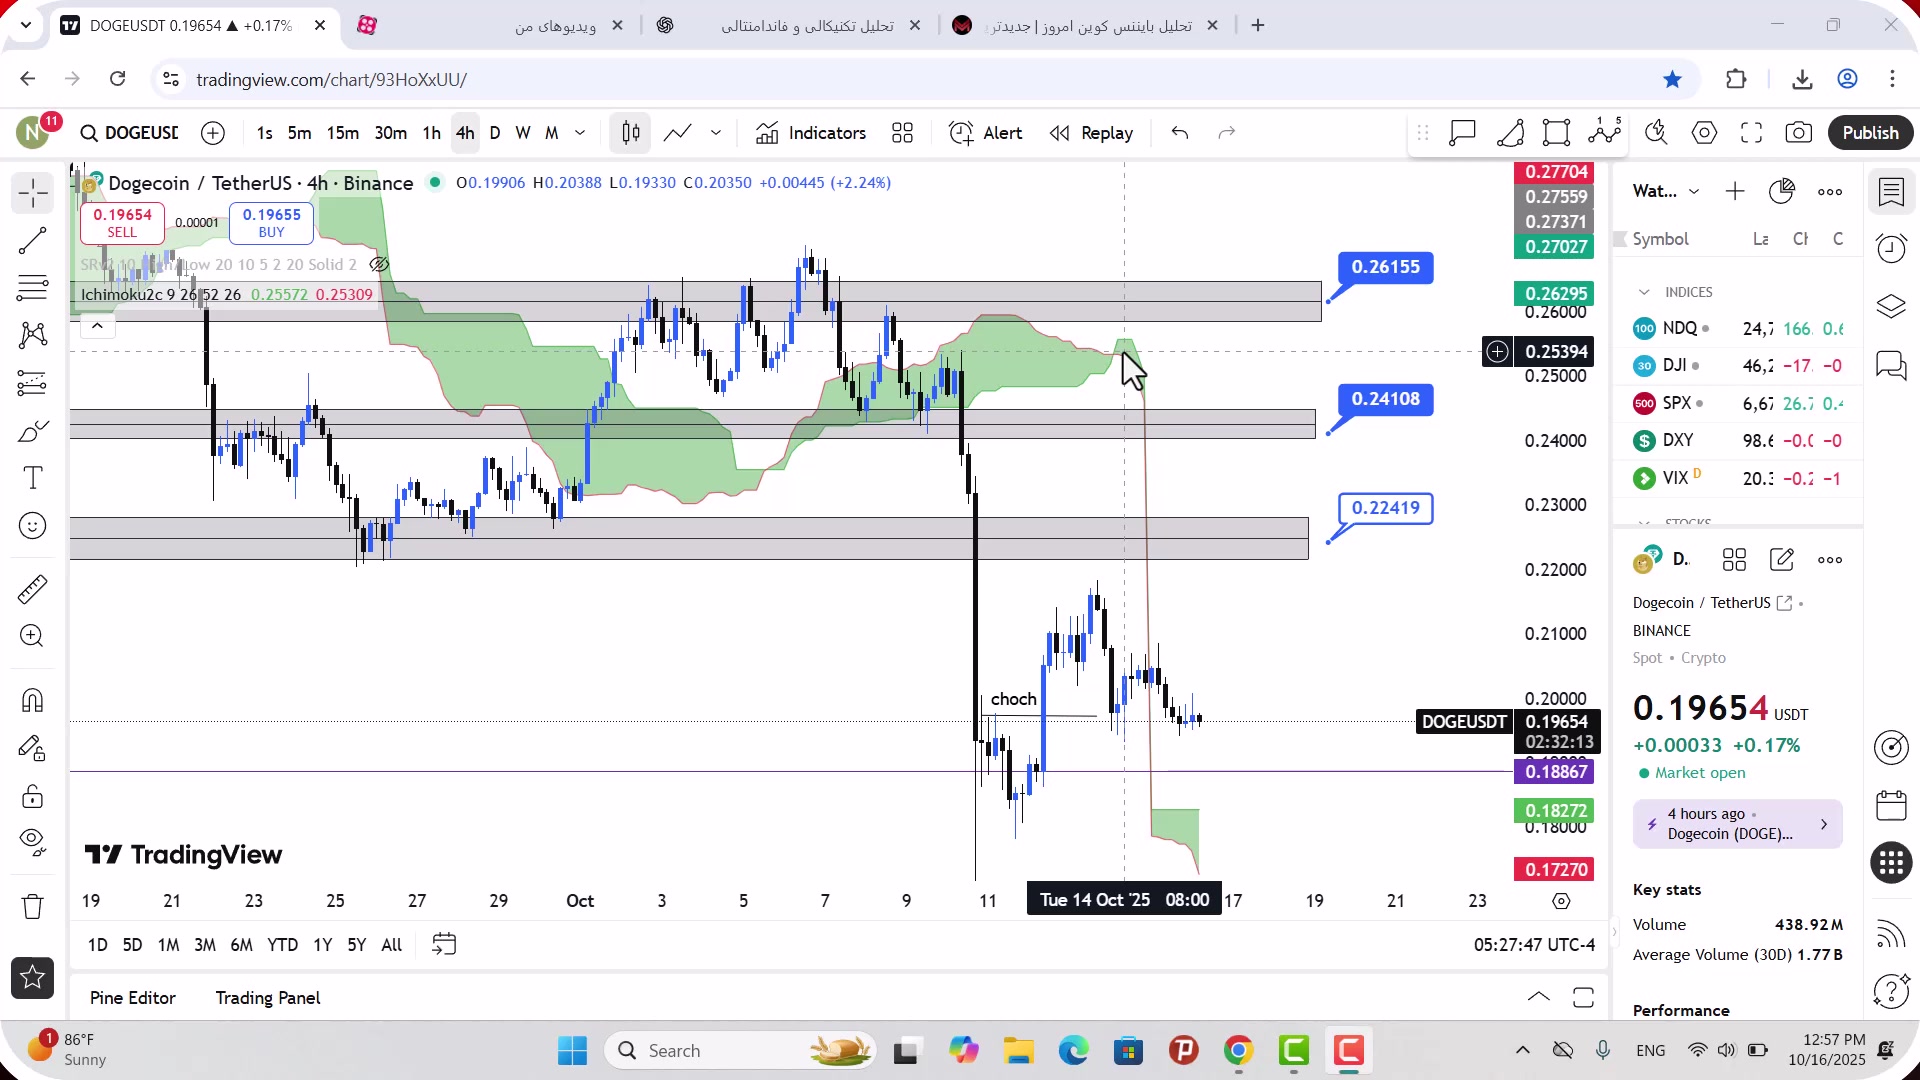1920x1080 pixels.
Task: Expand the watchlist name dropdown
Action: tap(1694, 192)
